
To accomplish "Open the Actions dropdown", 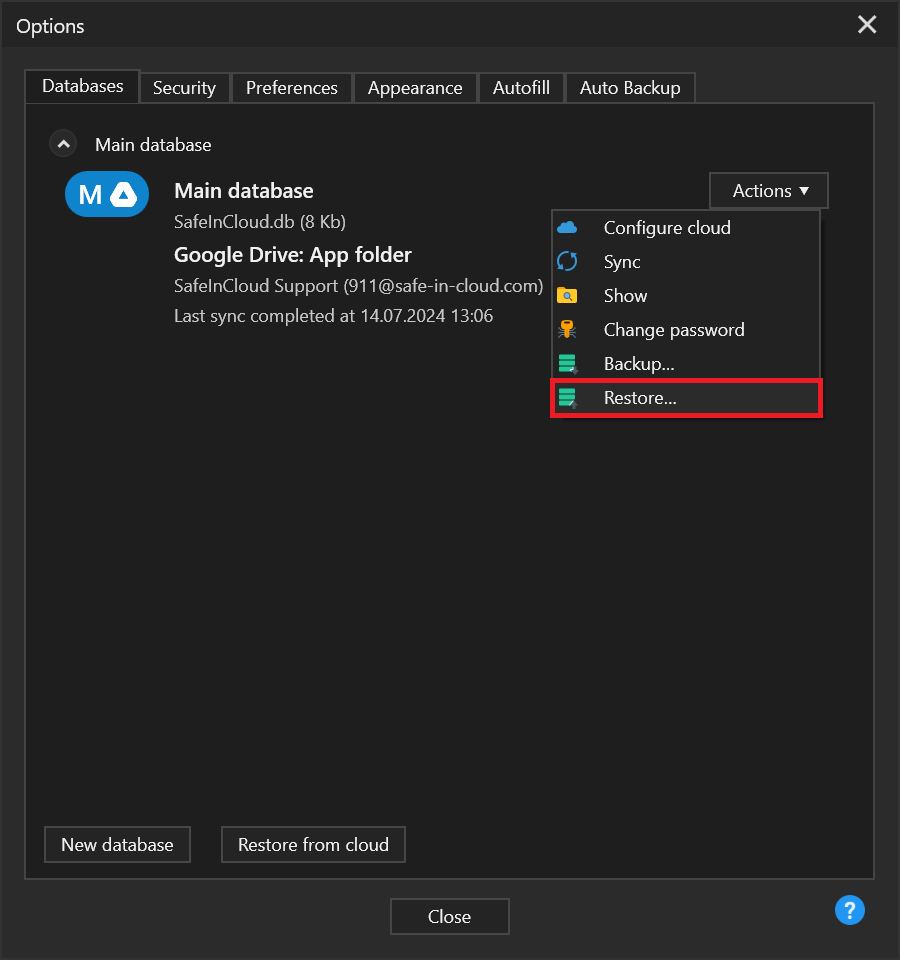I will tap(769, 191).
